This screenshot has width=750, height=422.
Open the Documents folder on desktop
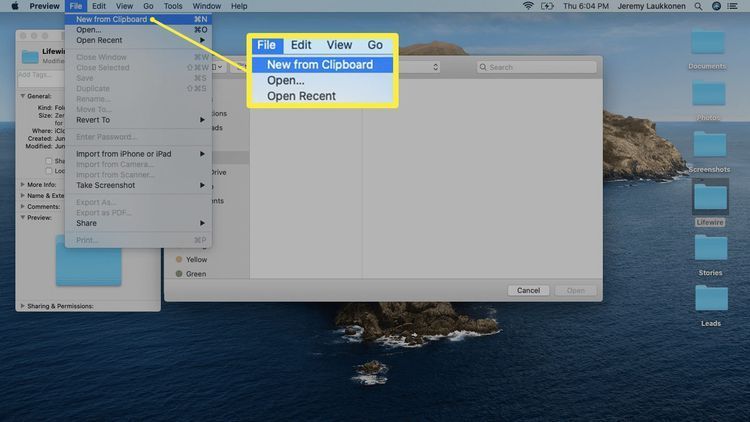[708, 42]
